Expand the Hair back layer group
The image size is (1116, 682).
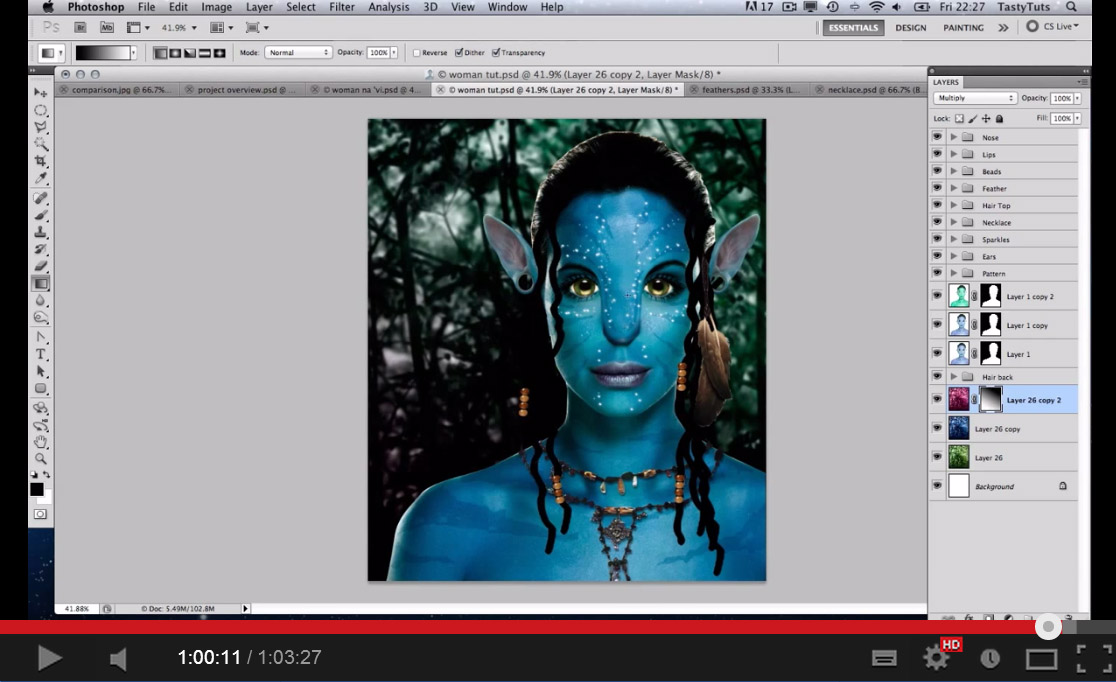click(x=954, y=377)
